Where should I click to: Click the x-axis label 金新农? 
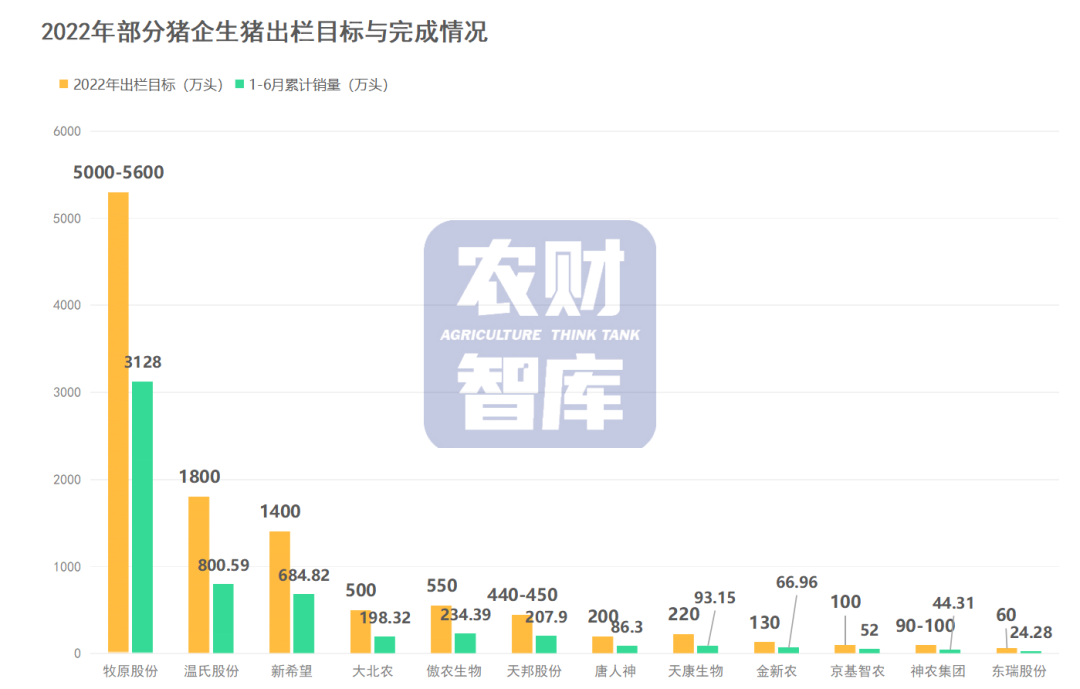776,671
